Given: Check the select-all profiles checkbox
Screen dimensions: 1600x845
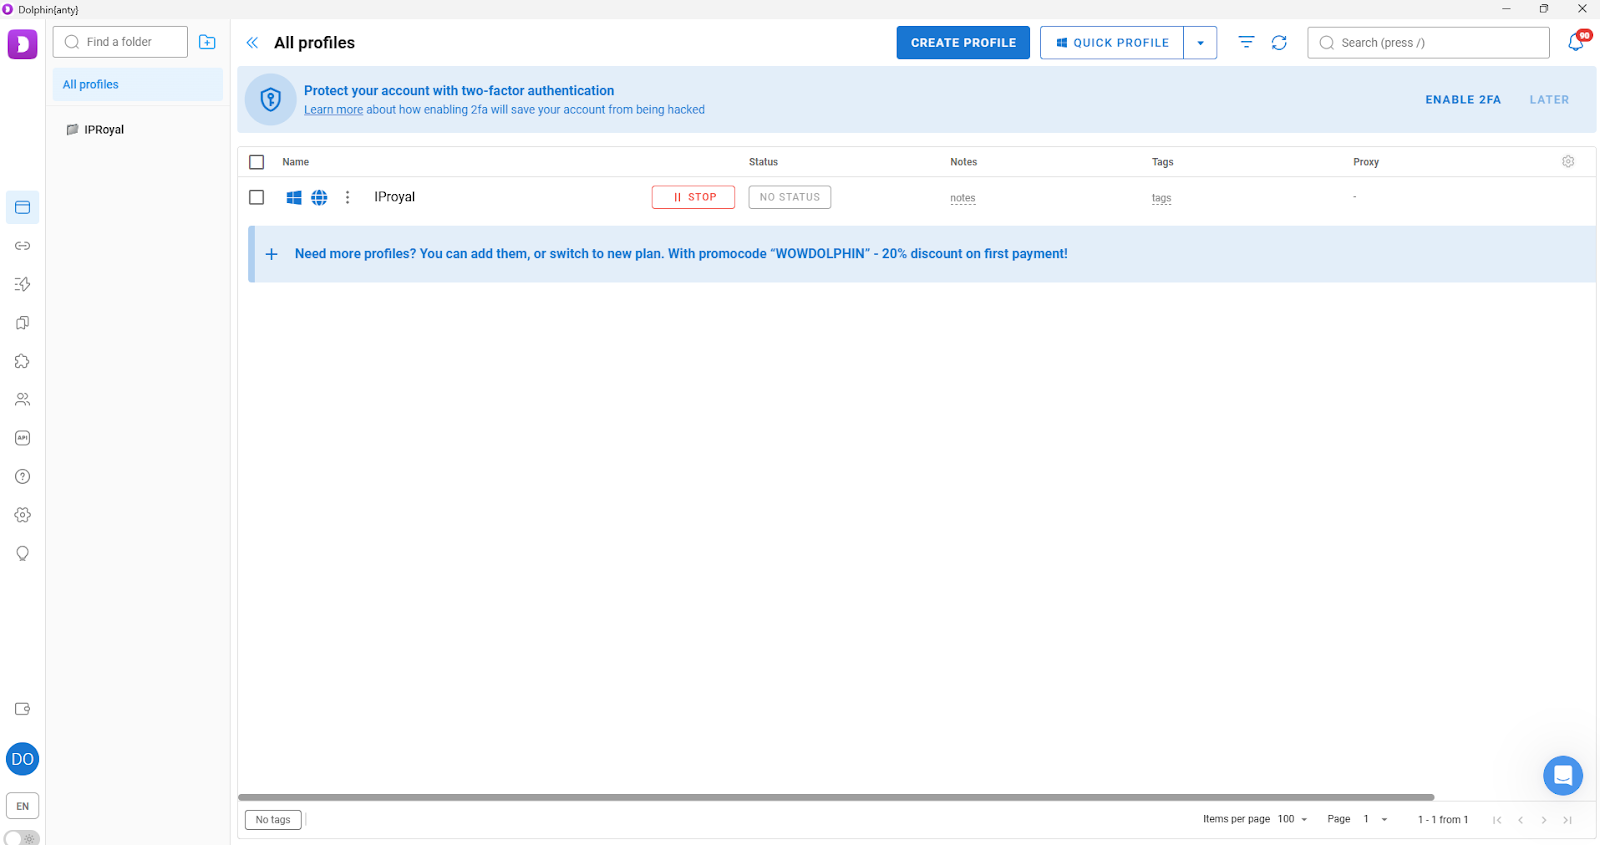Looking at the screenshot, I should [x=257, y=162].
